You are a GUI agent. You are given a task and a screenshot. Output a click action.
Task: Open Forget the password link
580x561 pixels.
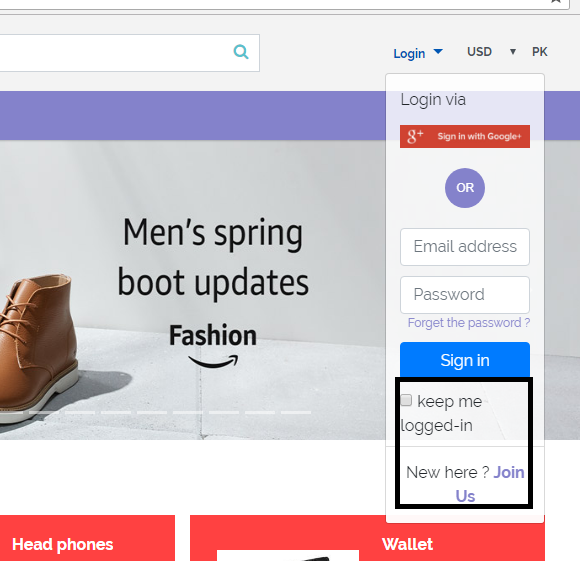pos(469,323)
